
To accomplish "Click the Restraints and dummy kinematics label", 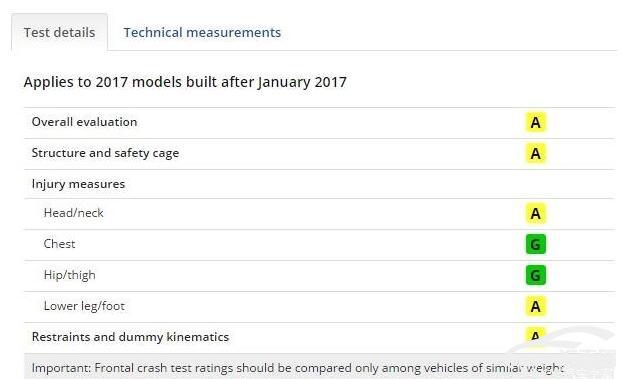I will [x=130, y=337].
